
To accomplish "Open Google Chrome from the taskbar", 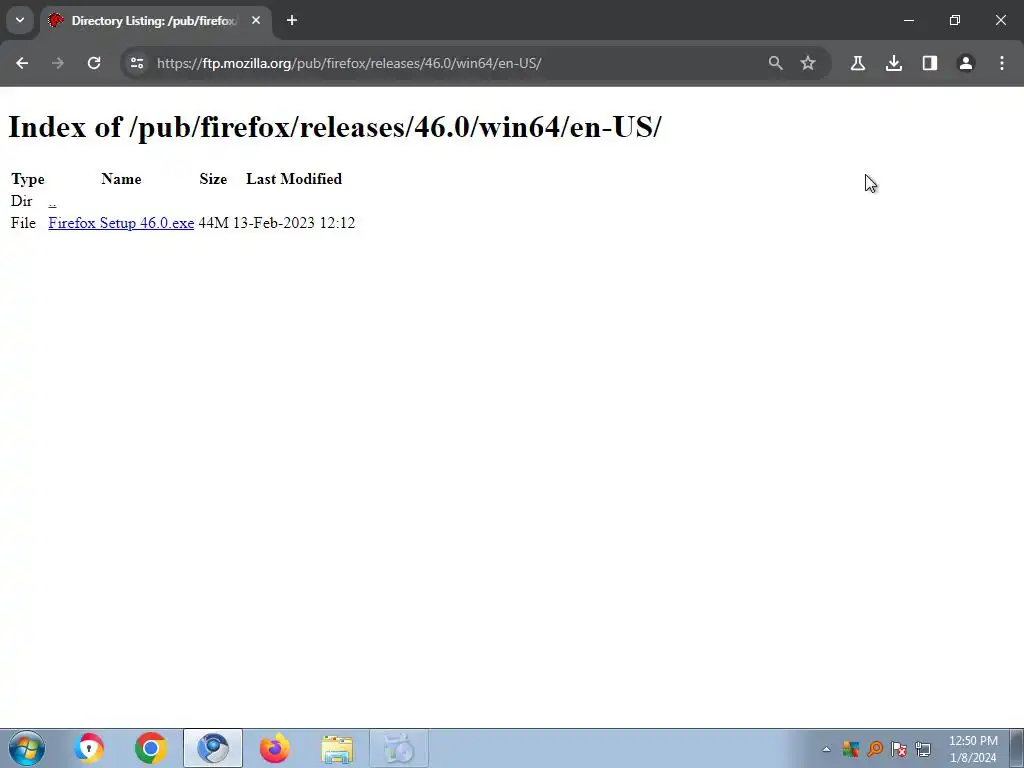I will click(x=151, y=748).
